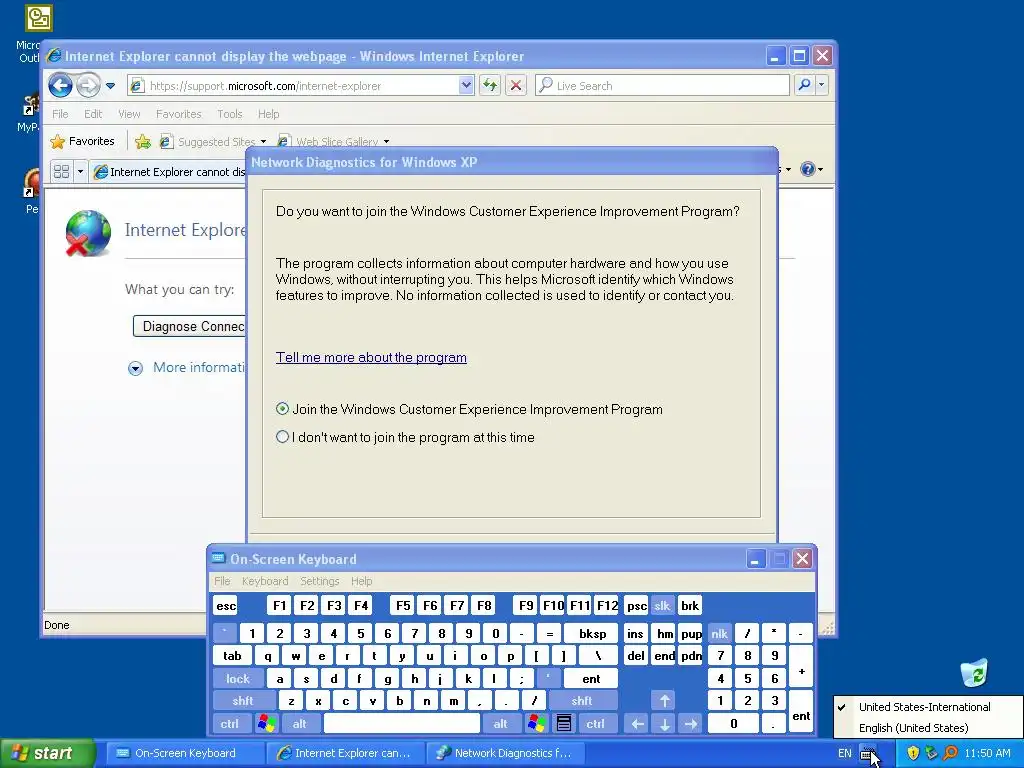Open the search provider dropdown arrow
The height and width of the screenshot is (768, 1024).
coord(822,85)
